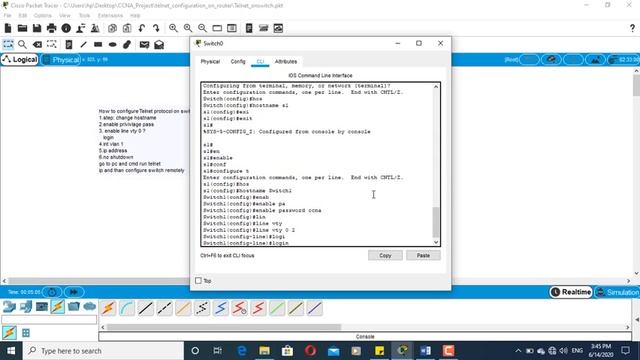The image size is (640, 360).
Task: Select the phone dotted cable type
Action: (202, 308)
